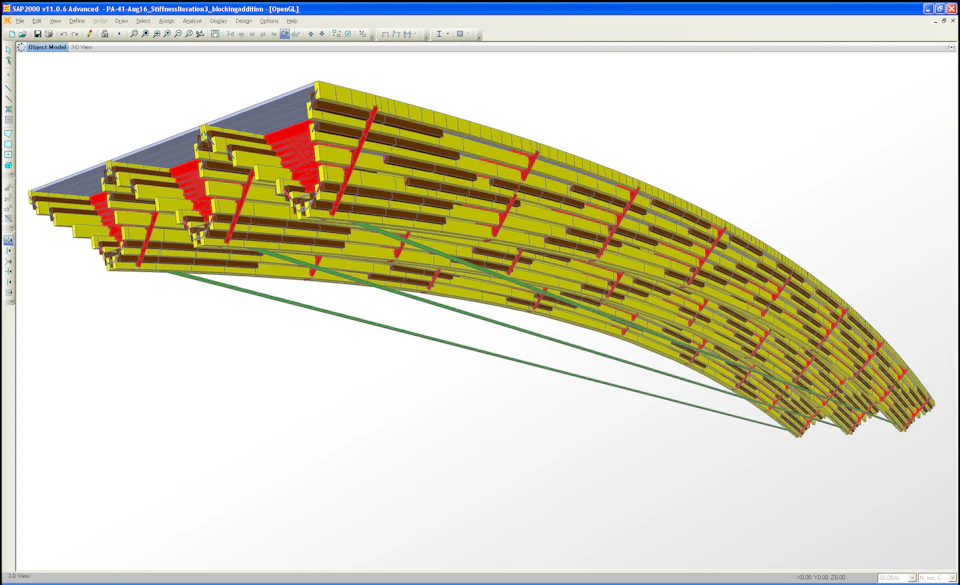The height and width of the screenshot is (585, 960).
Task: Switch to the xz plane view
Action: click(x=252, y=34)
